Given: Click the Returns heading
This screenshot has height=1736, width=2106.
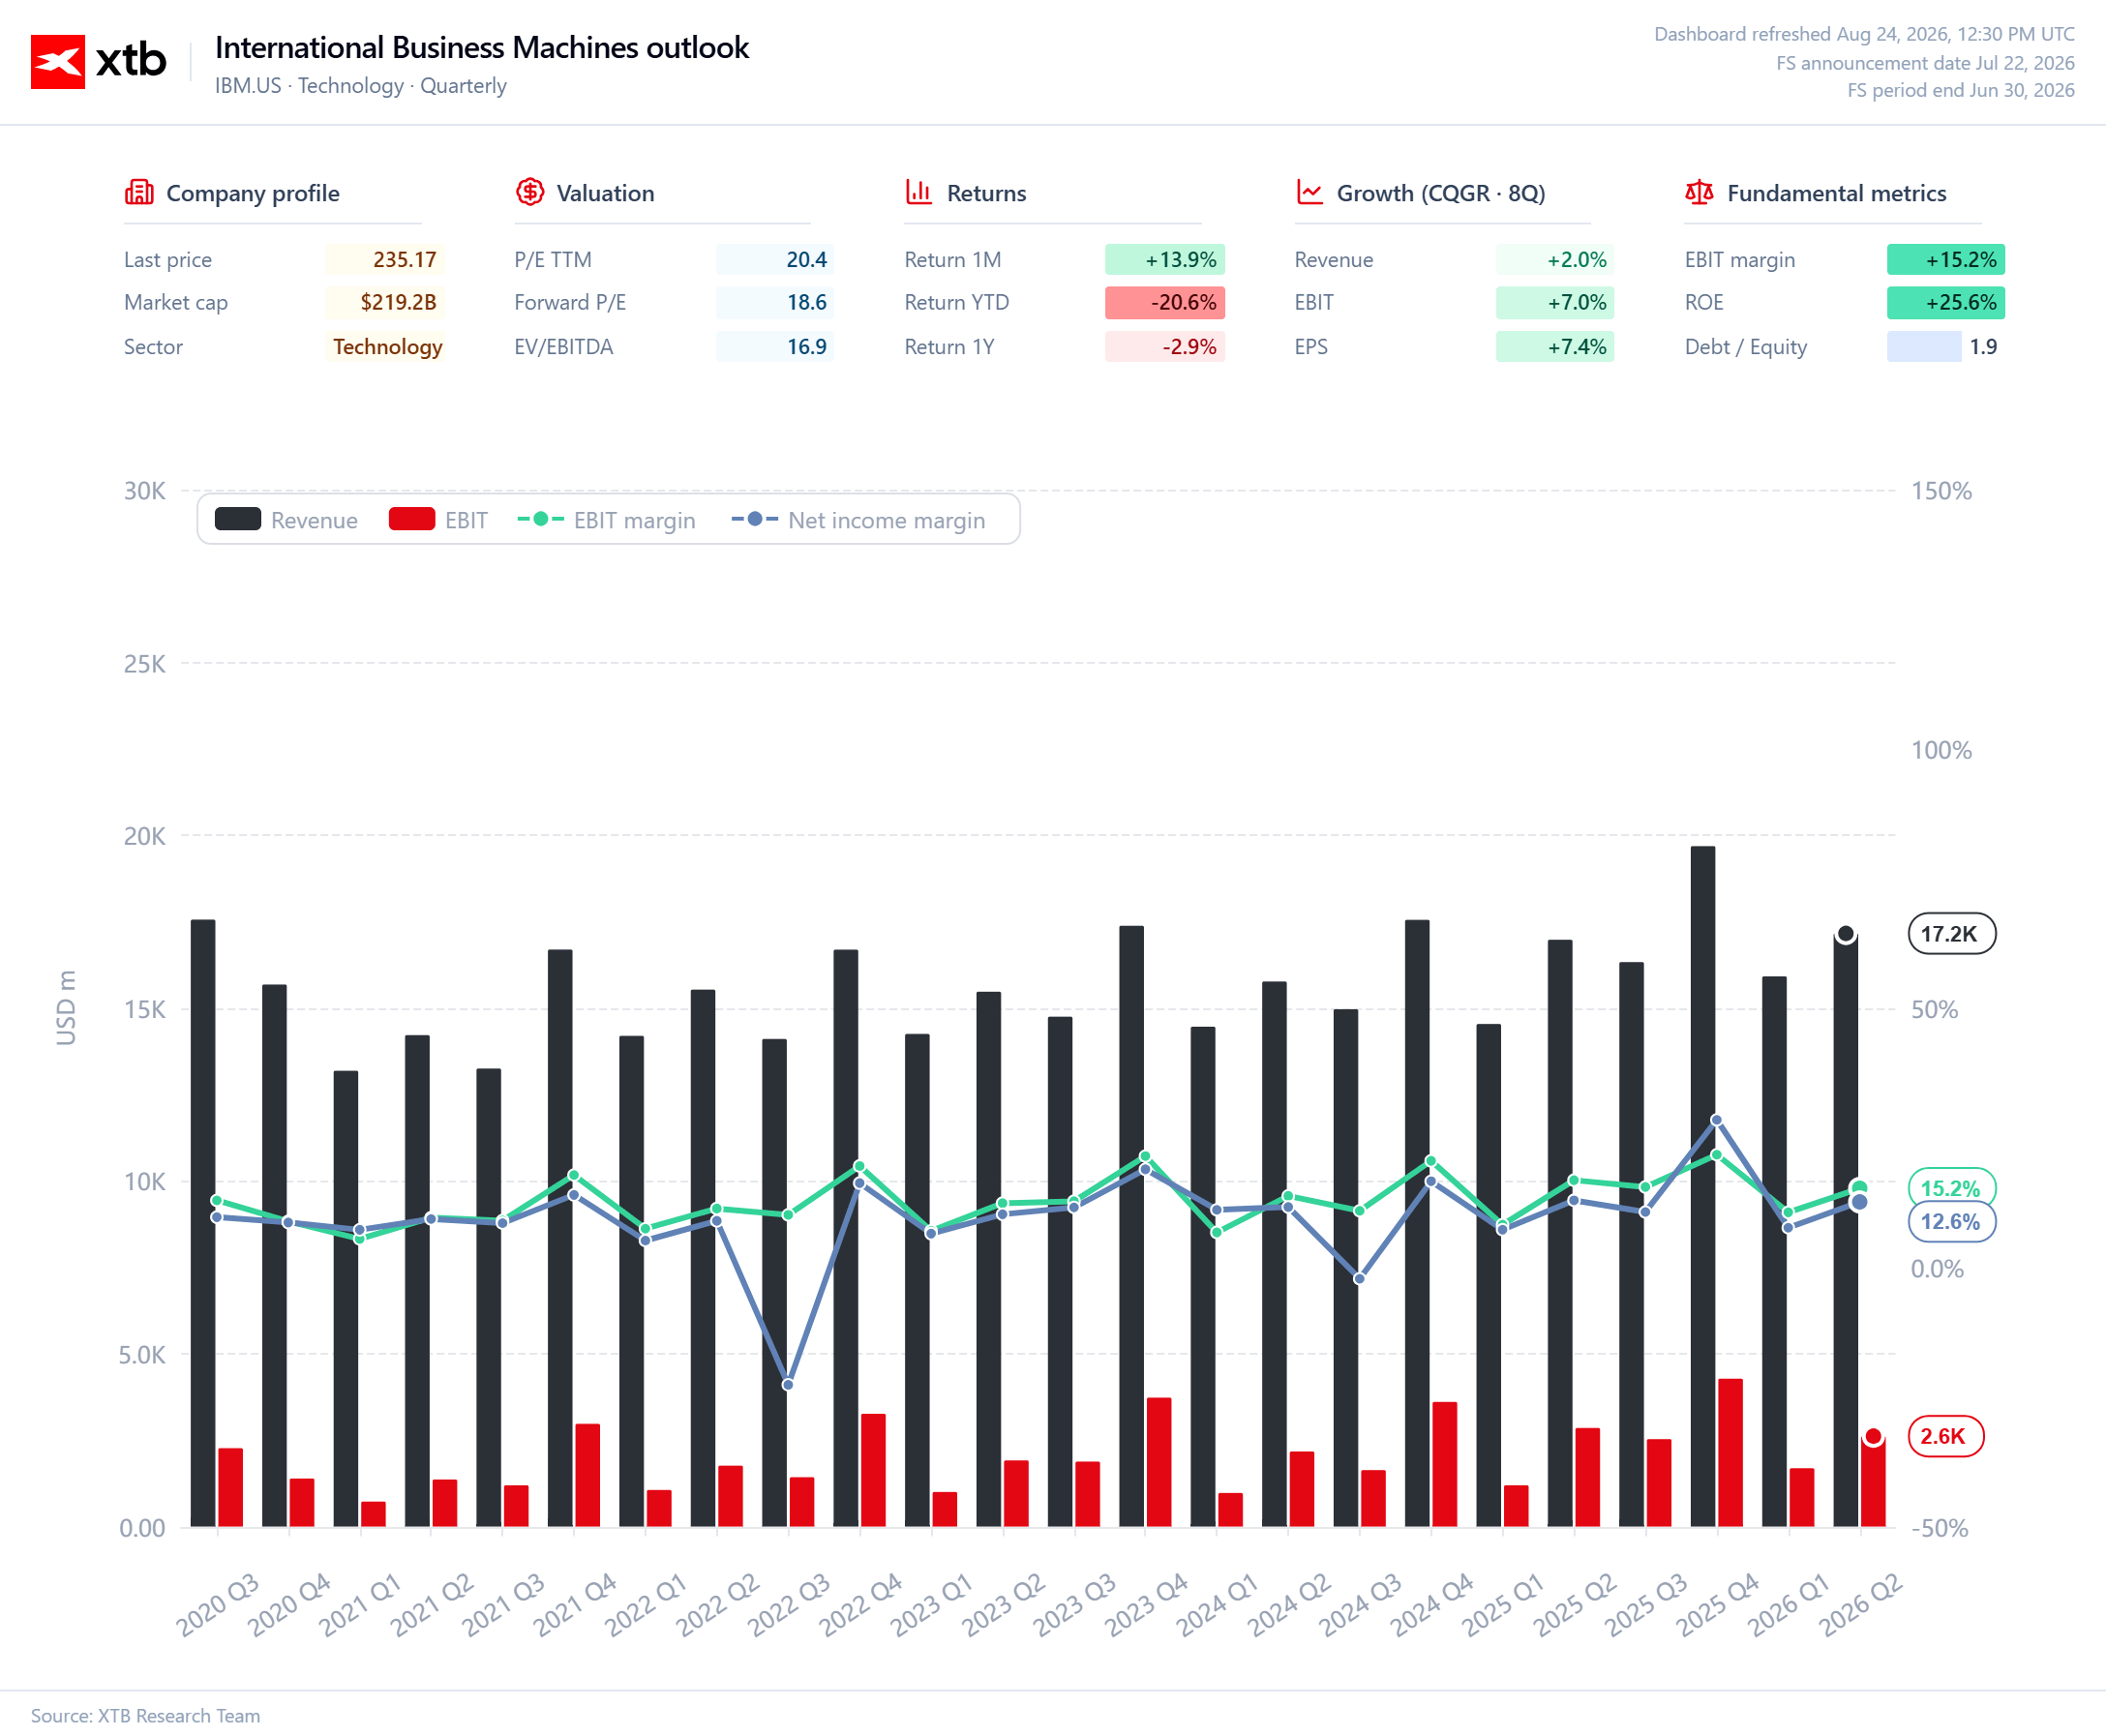Looking at the screenshot, I should click(986, 193).
